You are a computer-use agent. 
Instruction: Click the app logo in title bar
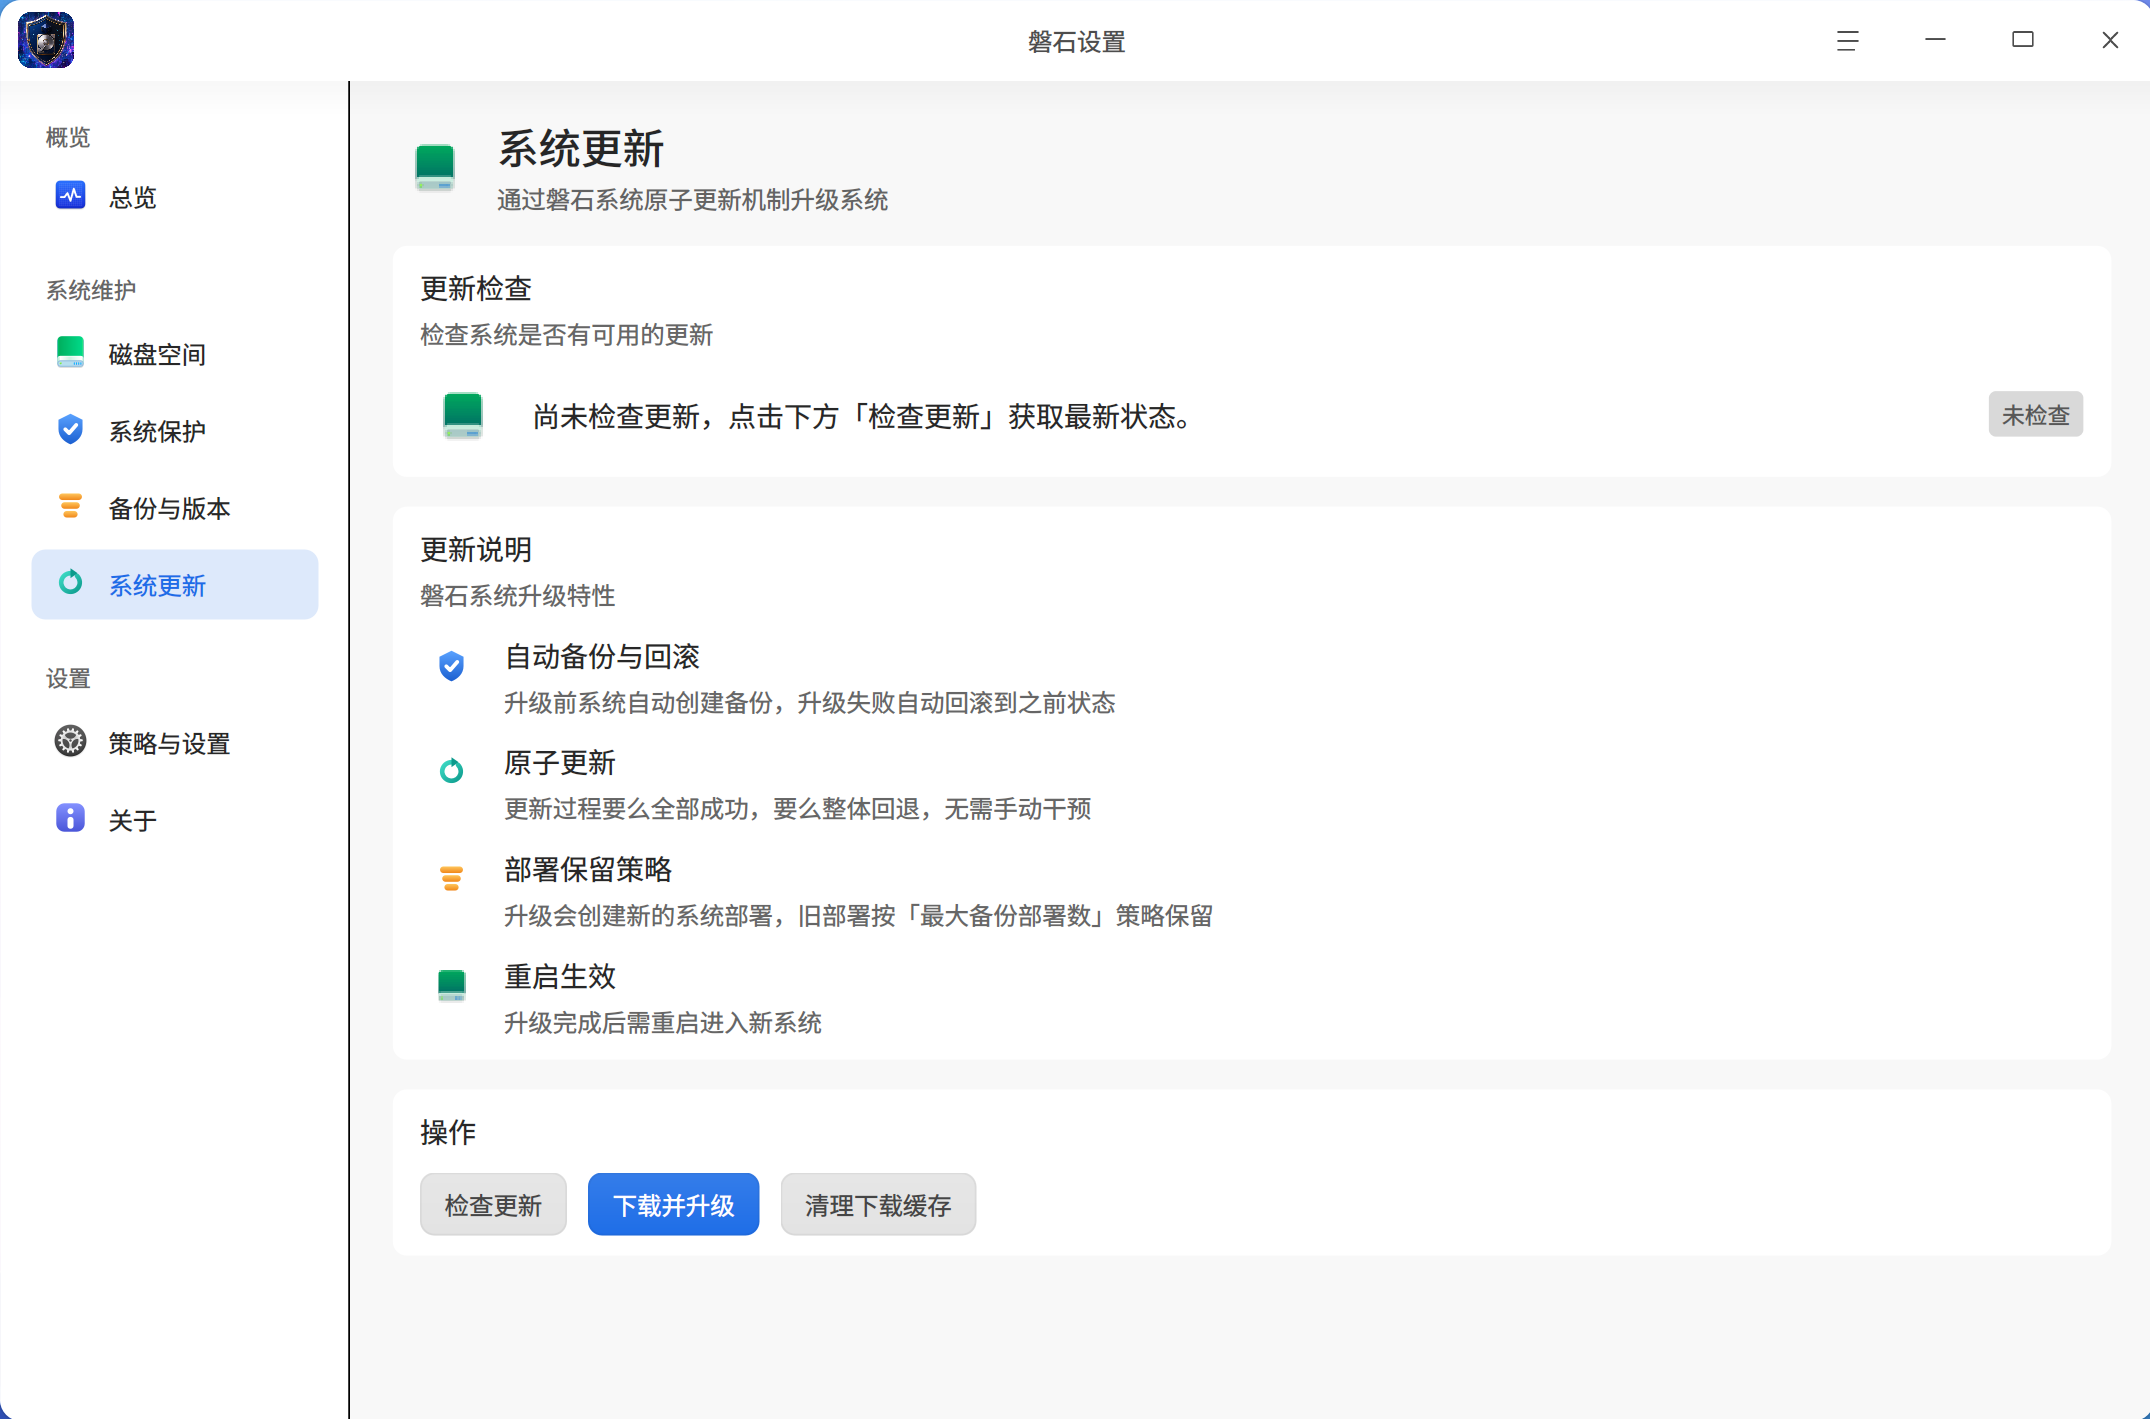point(46,40)
